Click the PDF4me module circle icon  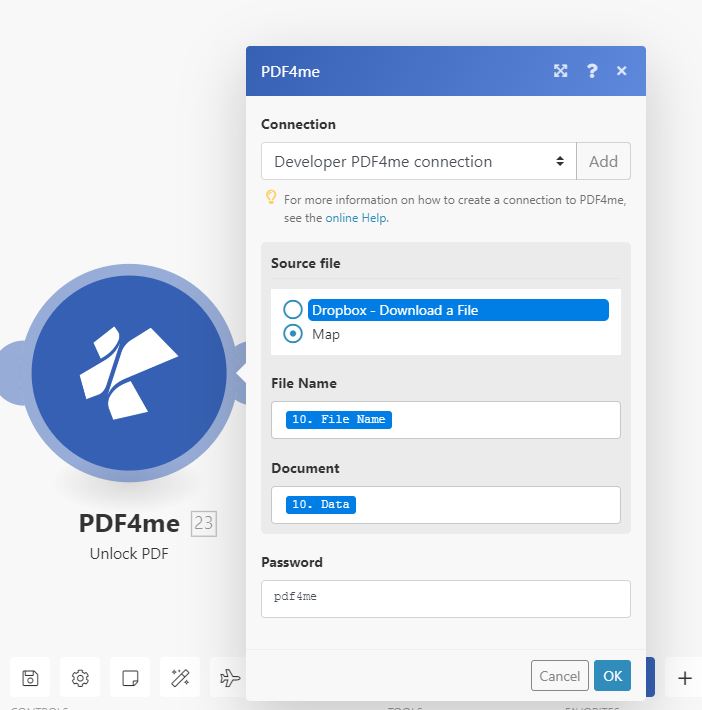[129, 373]
